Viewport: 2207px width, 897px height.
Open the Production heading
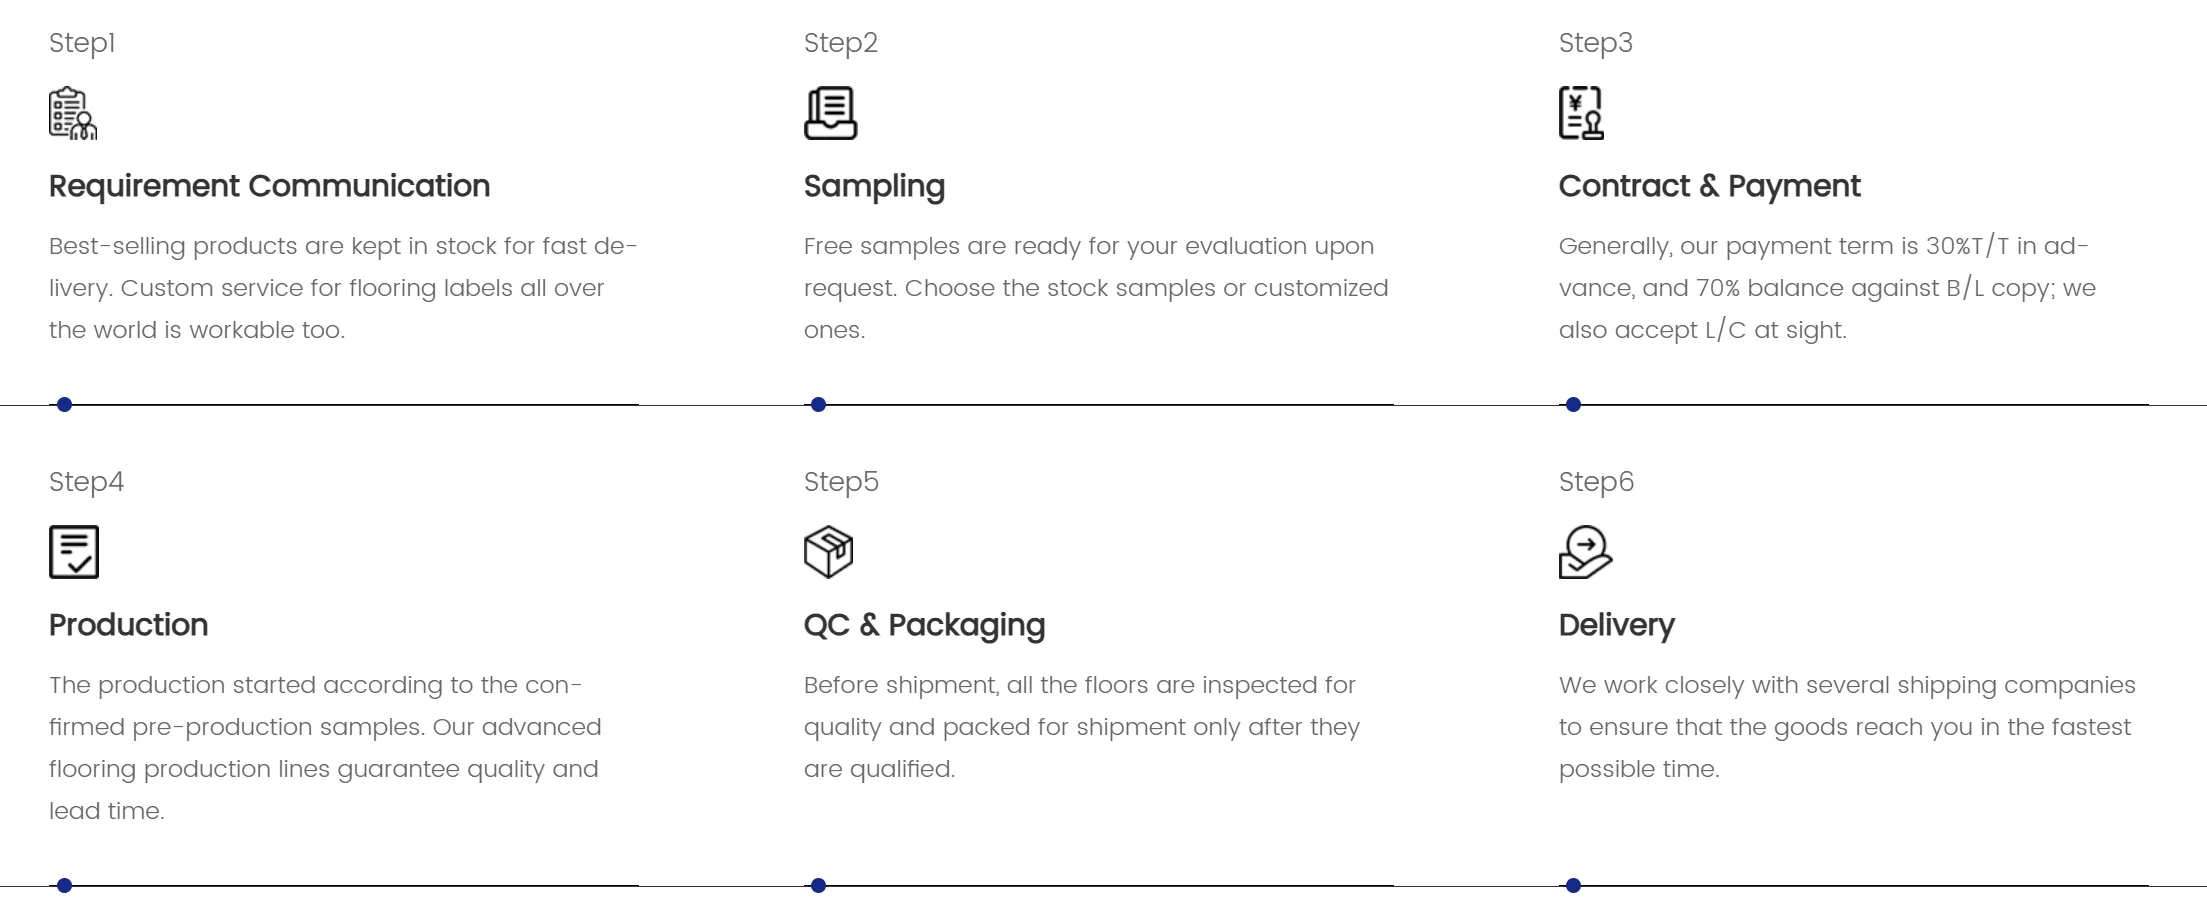tap(128, 625)
